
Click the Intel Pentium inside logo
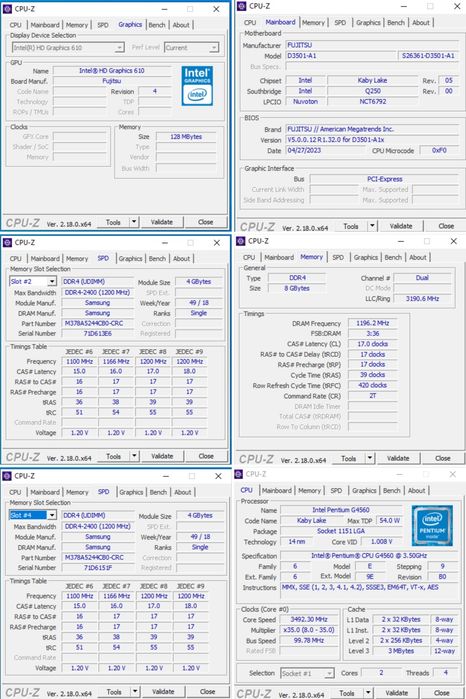tap(432, 526)
